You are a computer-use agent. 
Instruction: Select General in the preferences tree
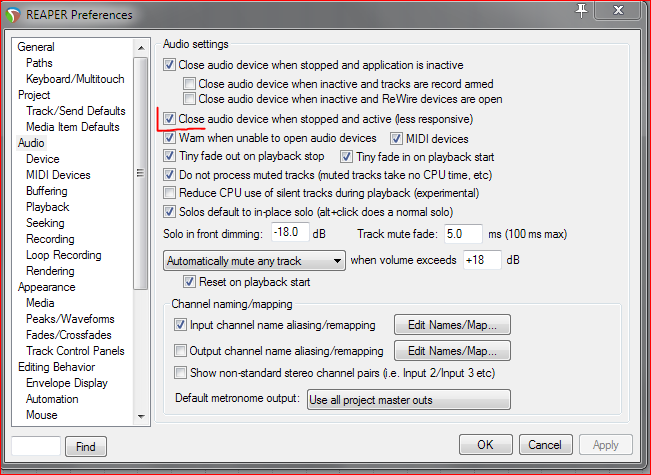[x=36, y=47]
